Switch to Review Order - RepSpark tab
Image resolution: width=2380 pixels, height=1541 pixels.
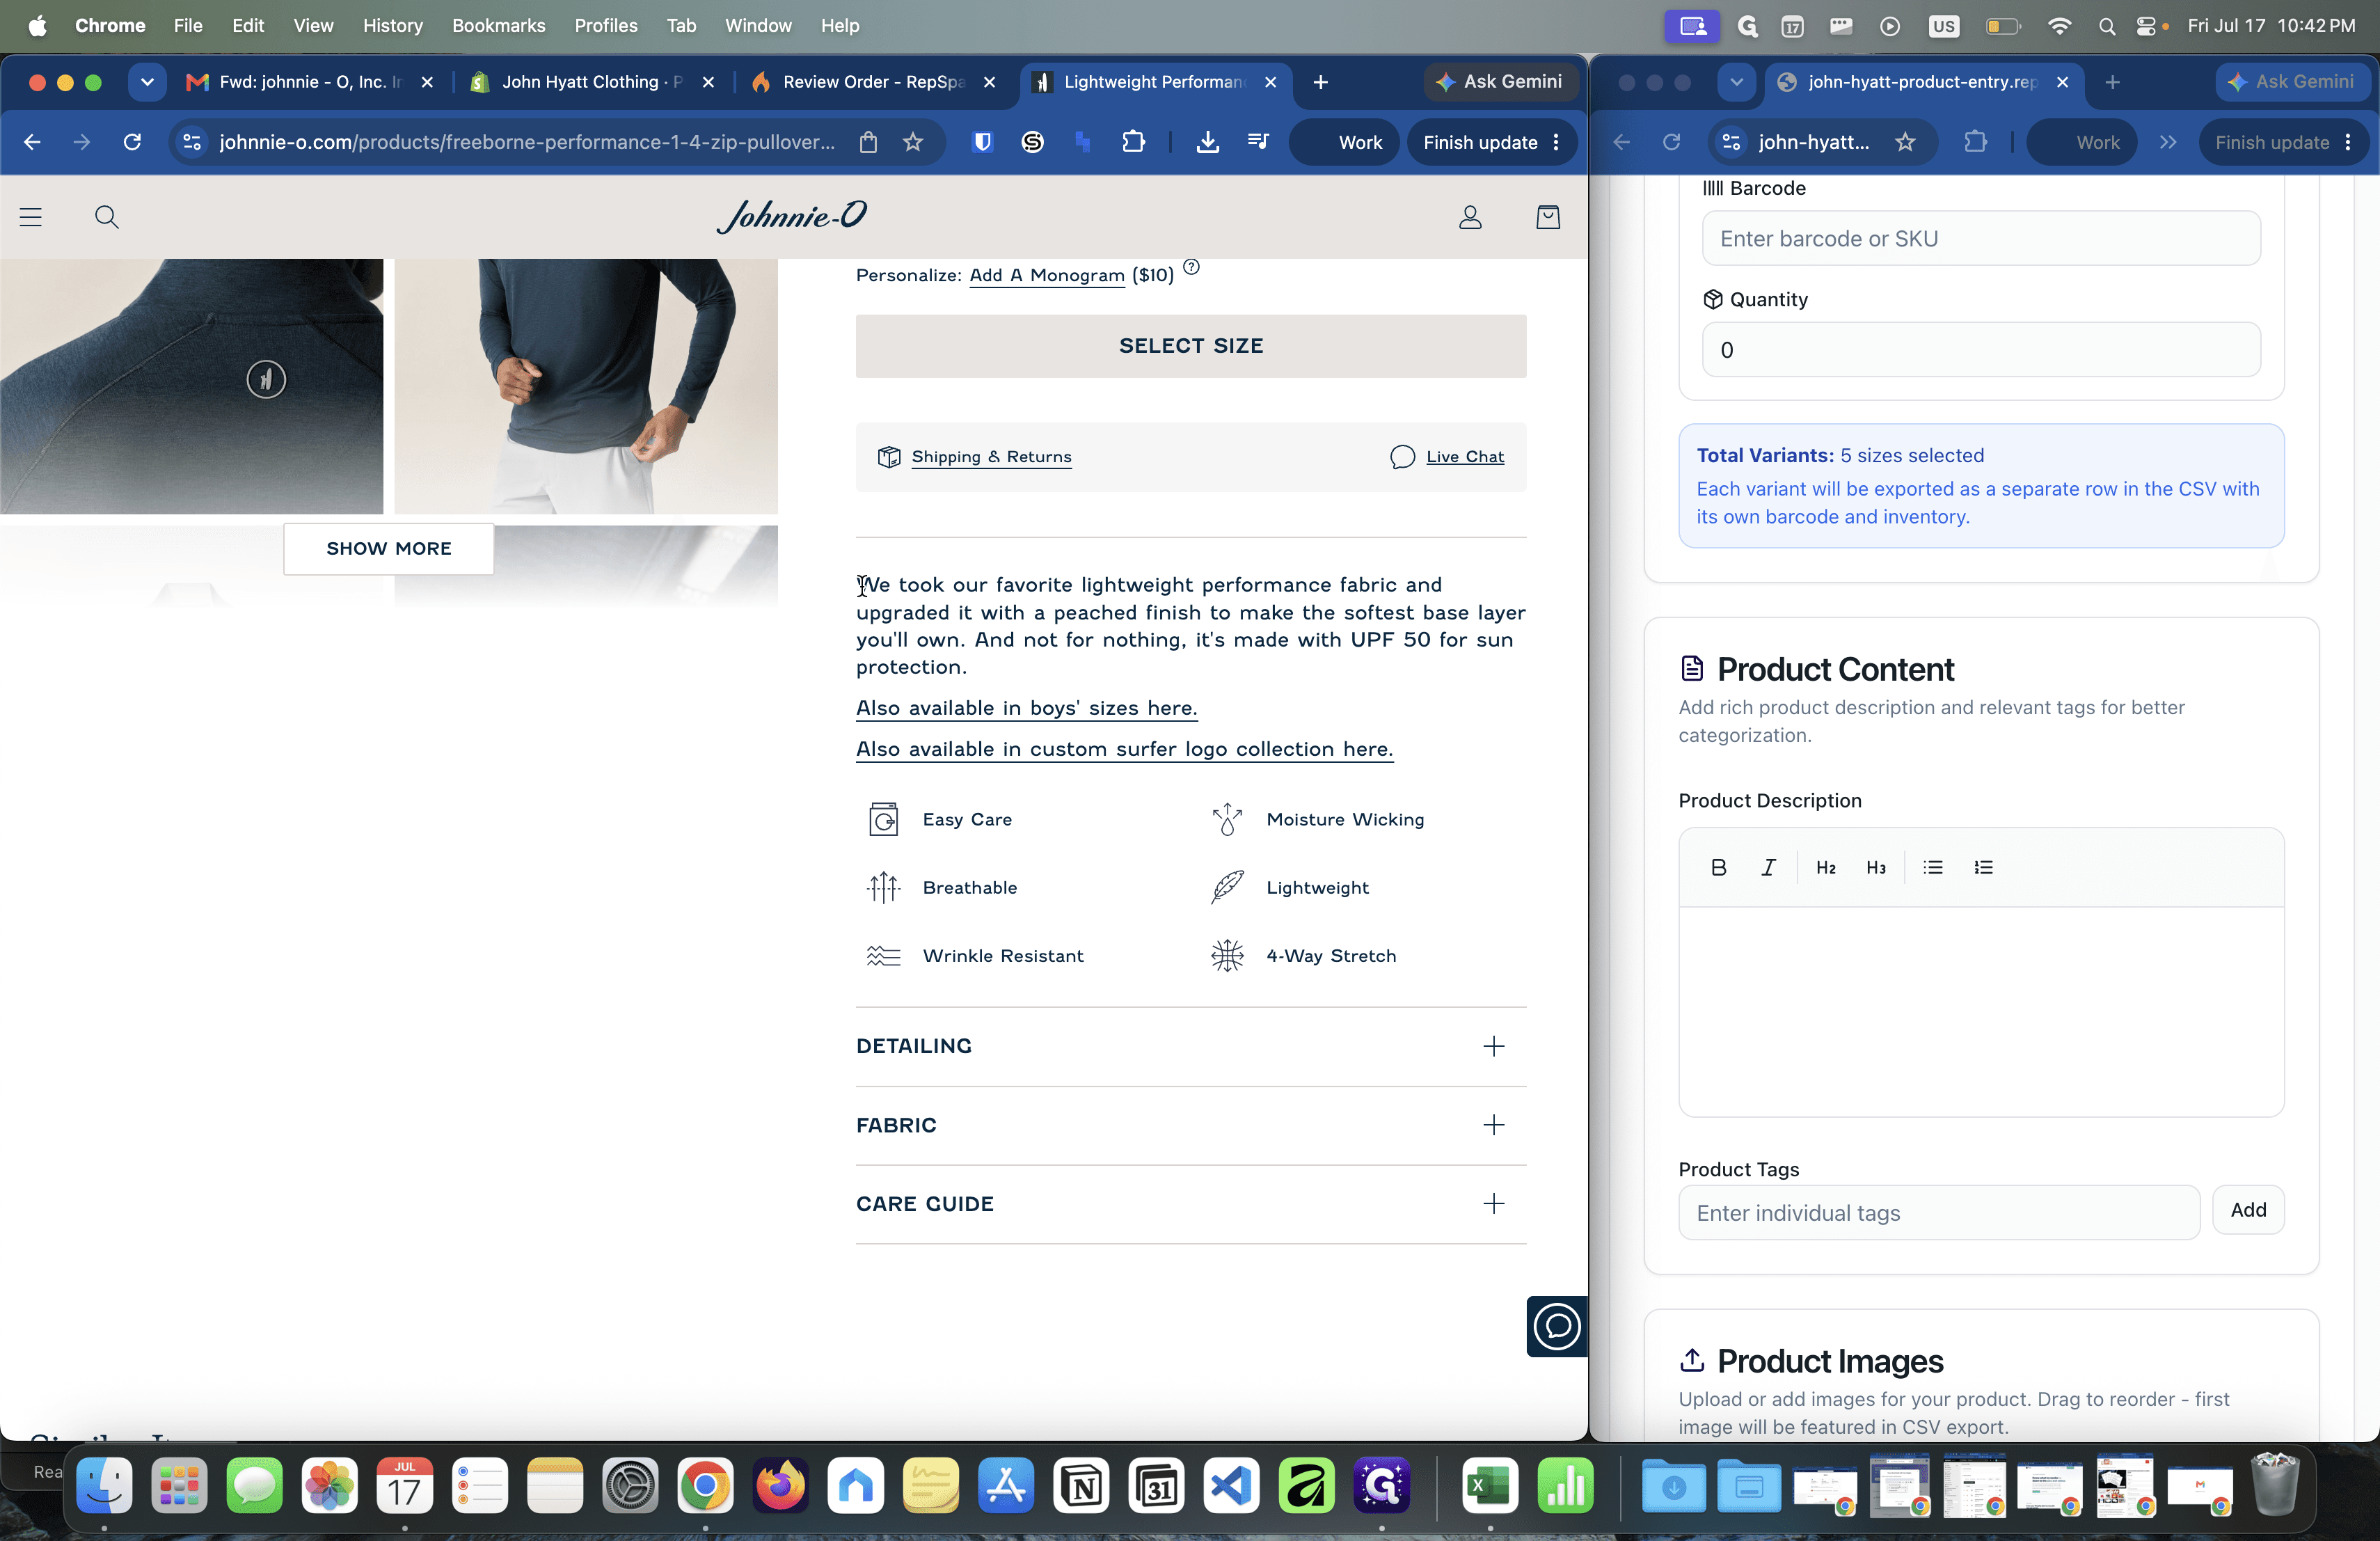click(x=874, y=82)
